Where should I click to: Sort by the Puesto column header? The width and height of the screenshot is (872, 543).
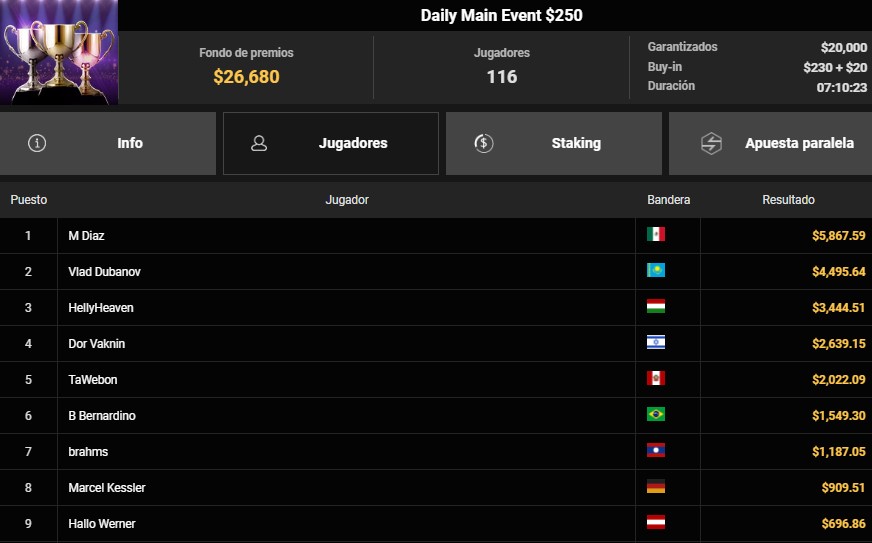tap(29, 200)
